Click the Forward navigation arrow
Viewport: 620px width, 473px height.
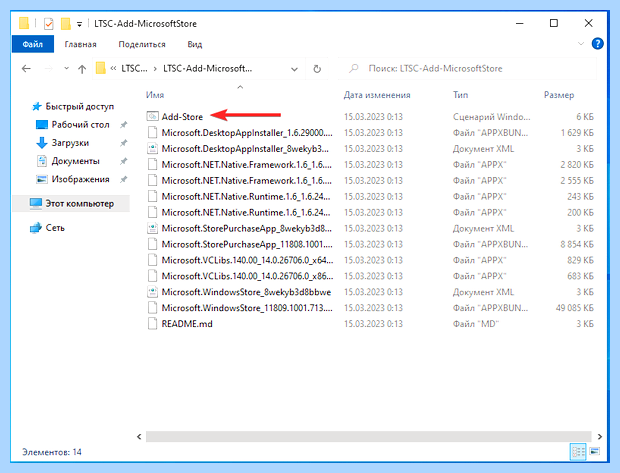[49, 69]
